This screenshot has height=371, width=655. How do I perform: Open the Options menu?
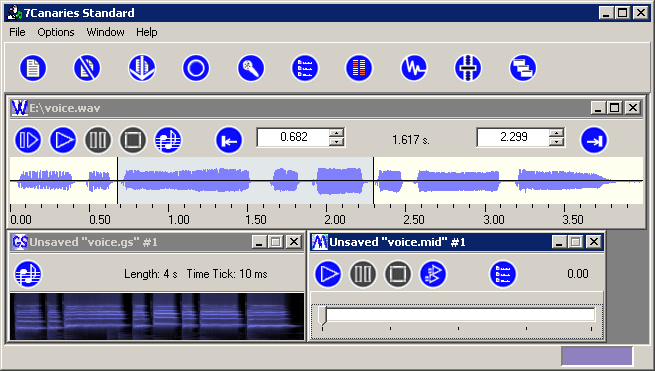56,32
